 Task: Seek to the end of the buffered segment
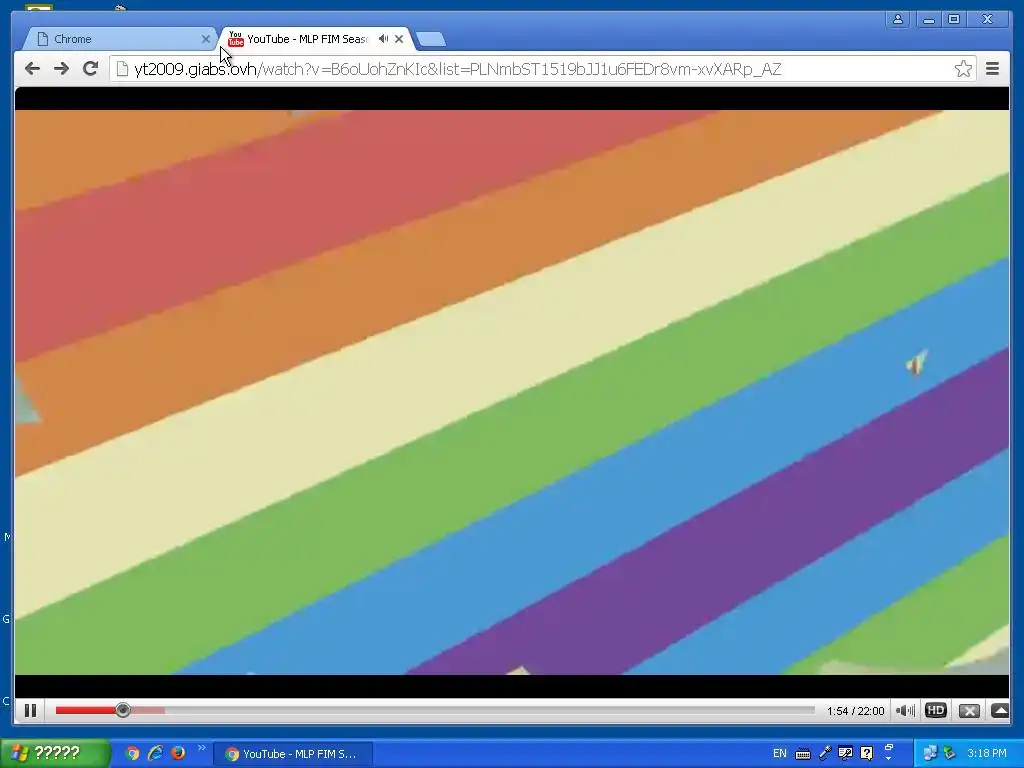164,710
